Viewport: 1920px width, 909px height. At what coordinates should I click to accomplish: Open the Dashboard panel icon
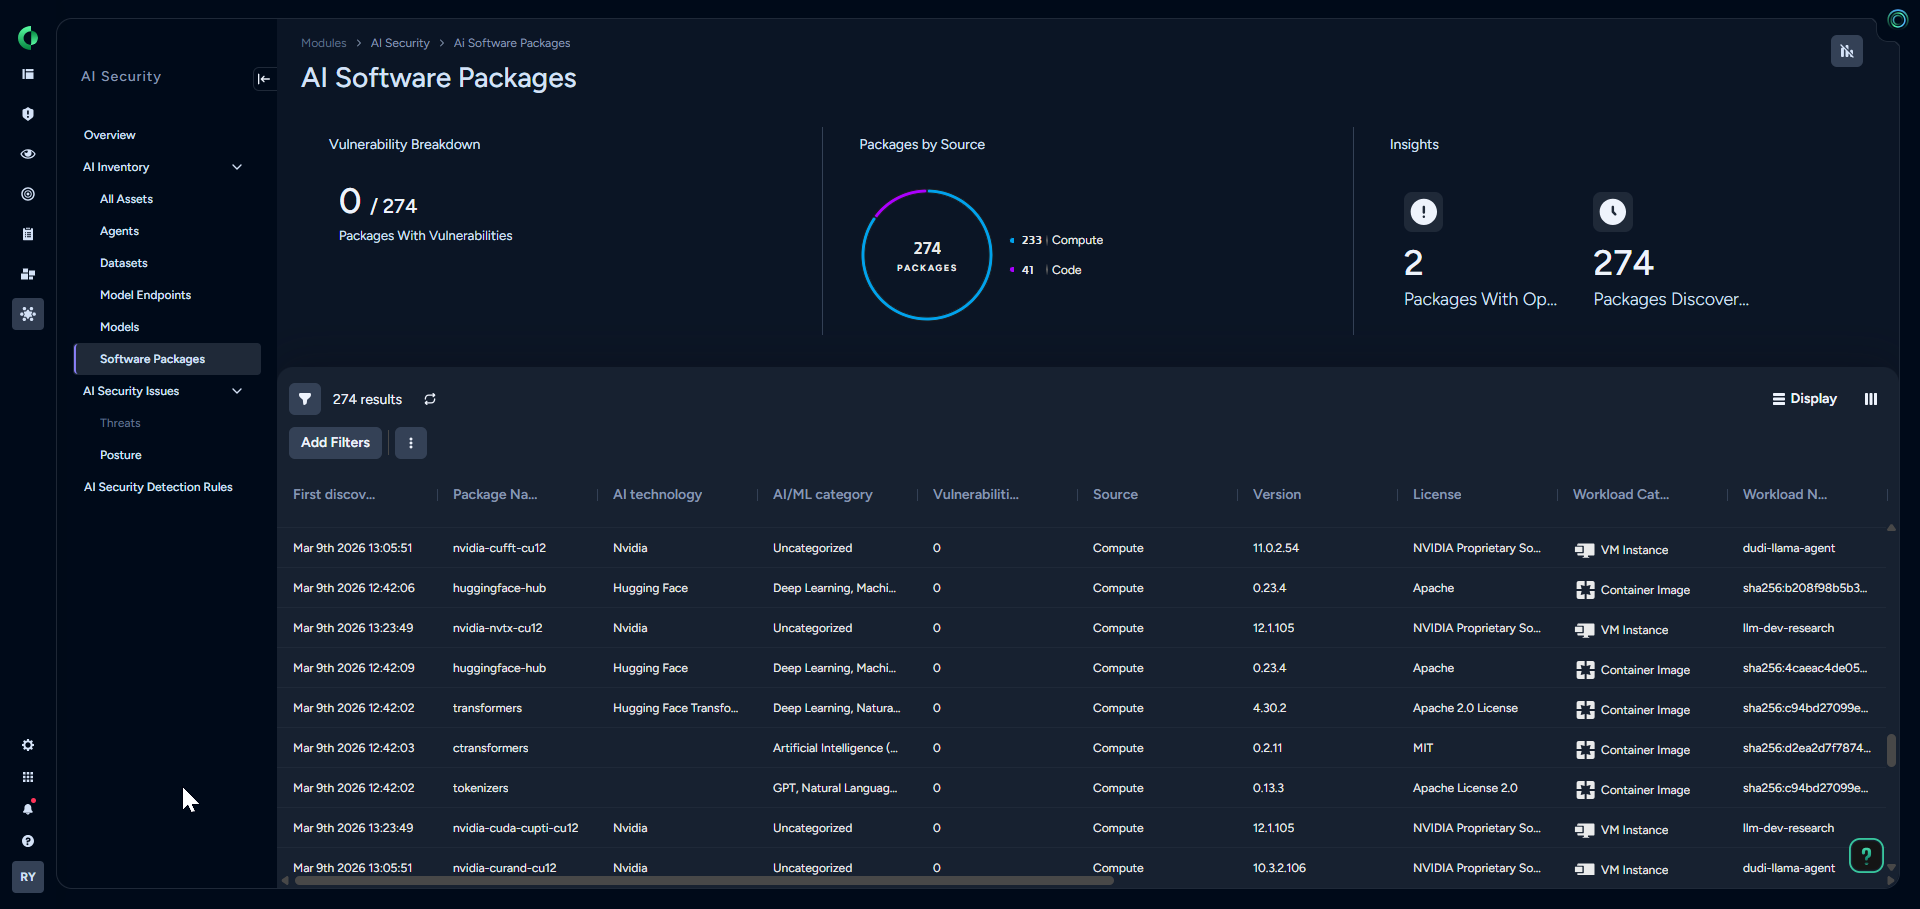[x=28, y=74]
